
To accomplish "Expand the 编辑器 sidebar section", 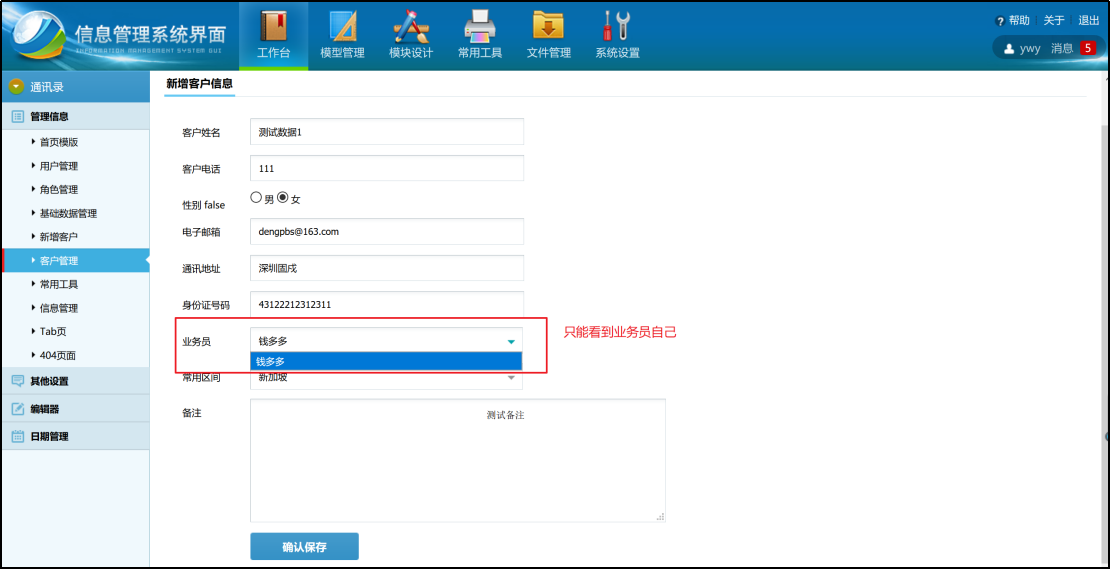I will click(x=75, y=409).
